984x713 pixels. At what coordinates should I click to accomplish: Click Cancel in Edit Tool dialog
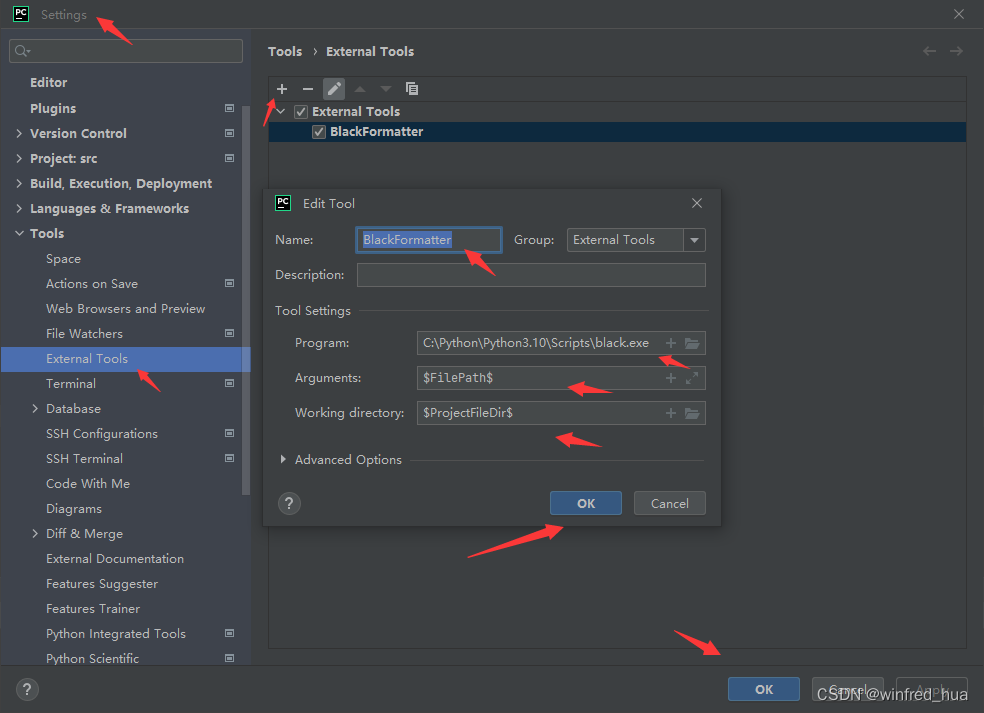point(670,503)
